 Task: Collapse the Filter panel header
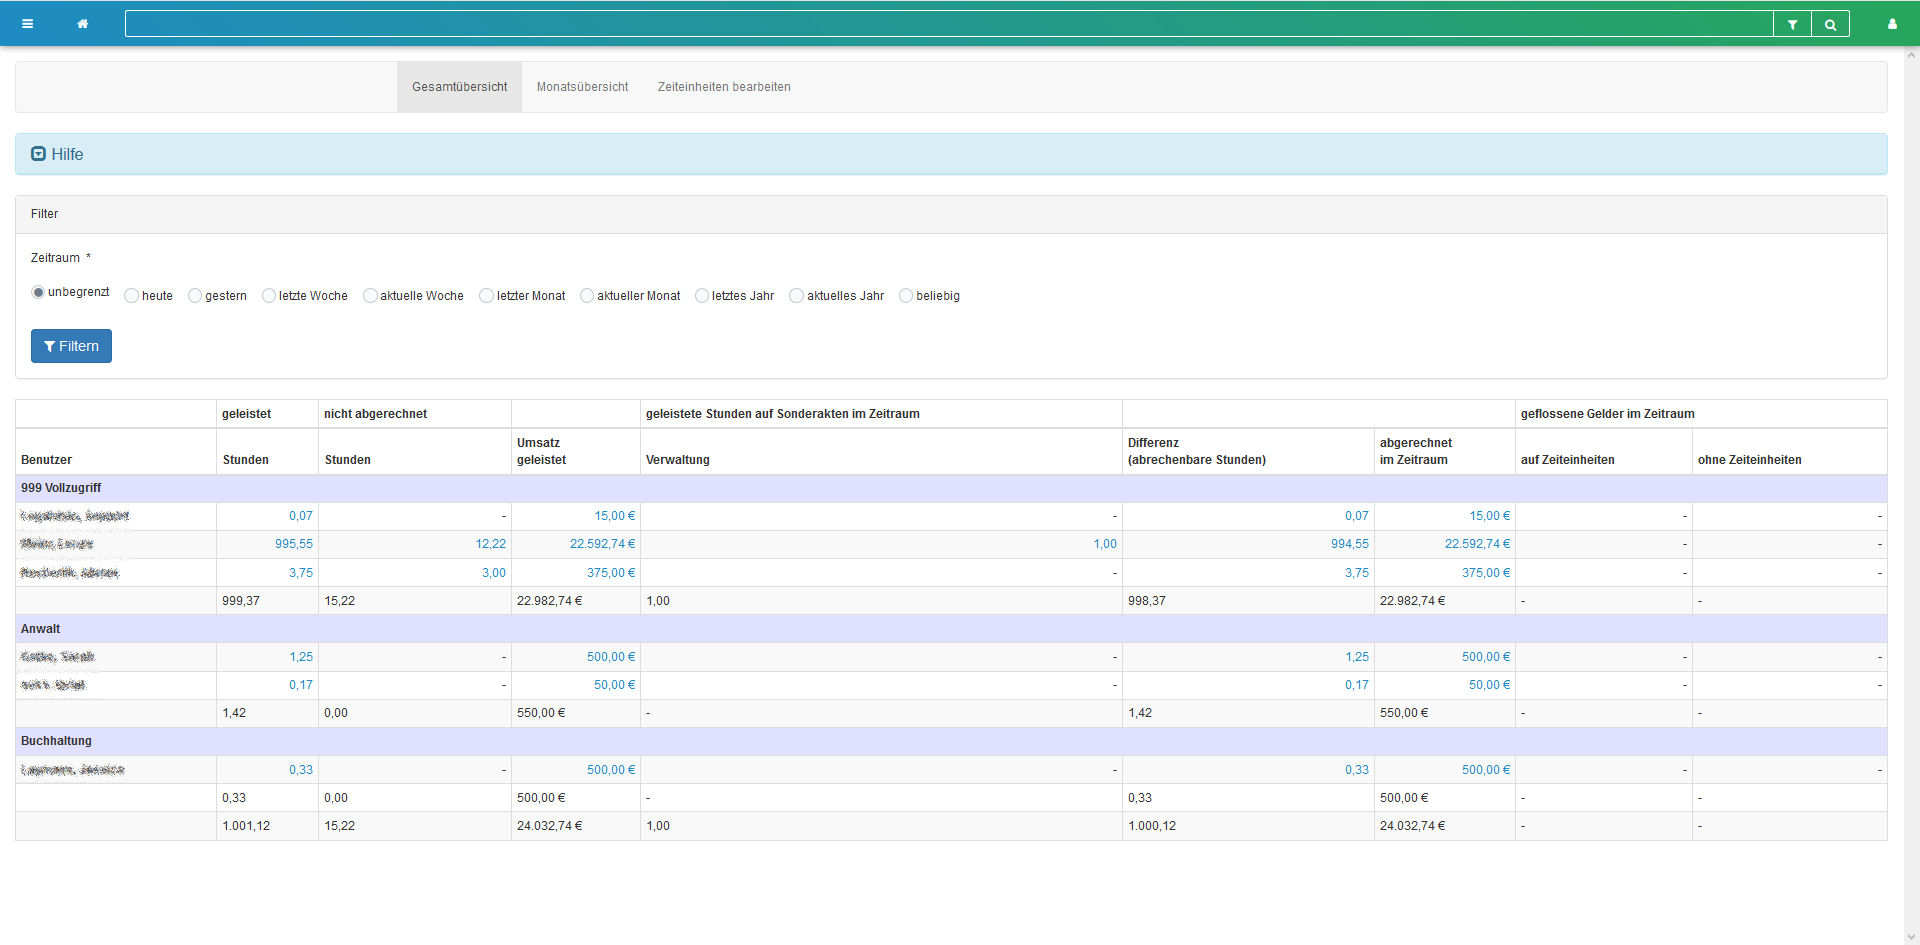(x=45, y=214)
